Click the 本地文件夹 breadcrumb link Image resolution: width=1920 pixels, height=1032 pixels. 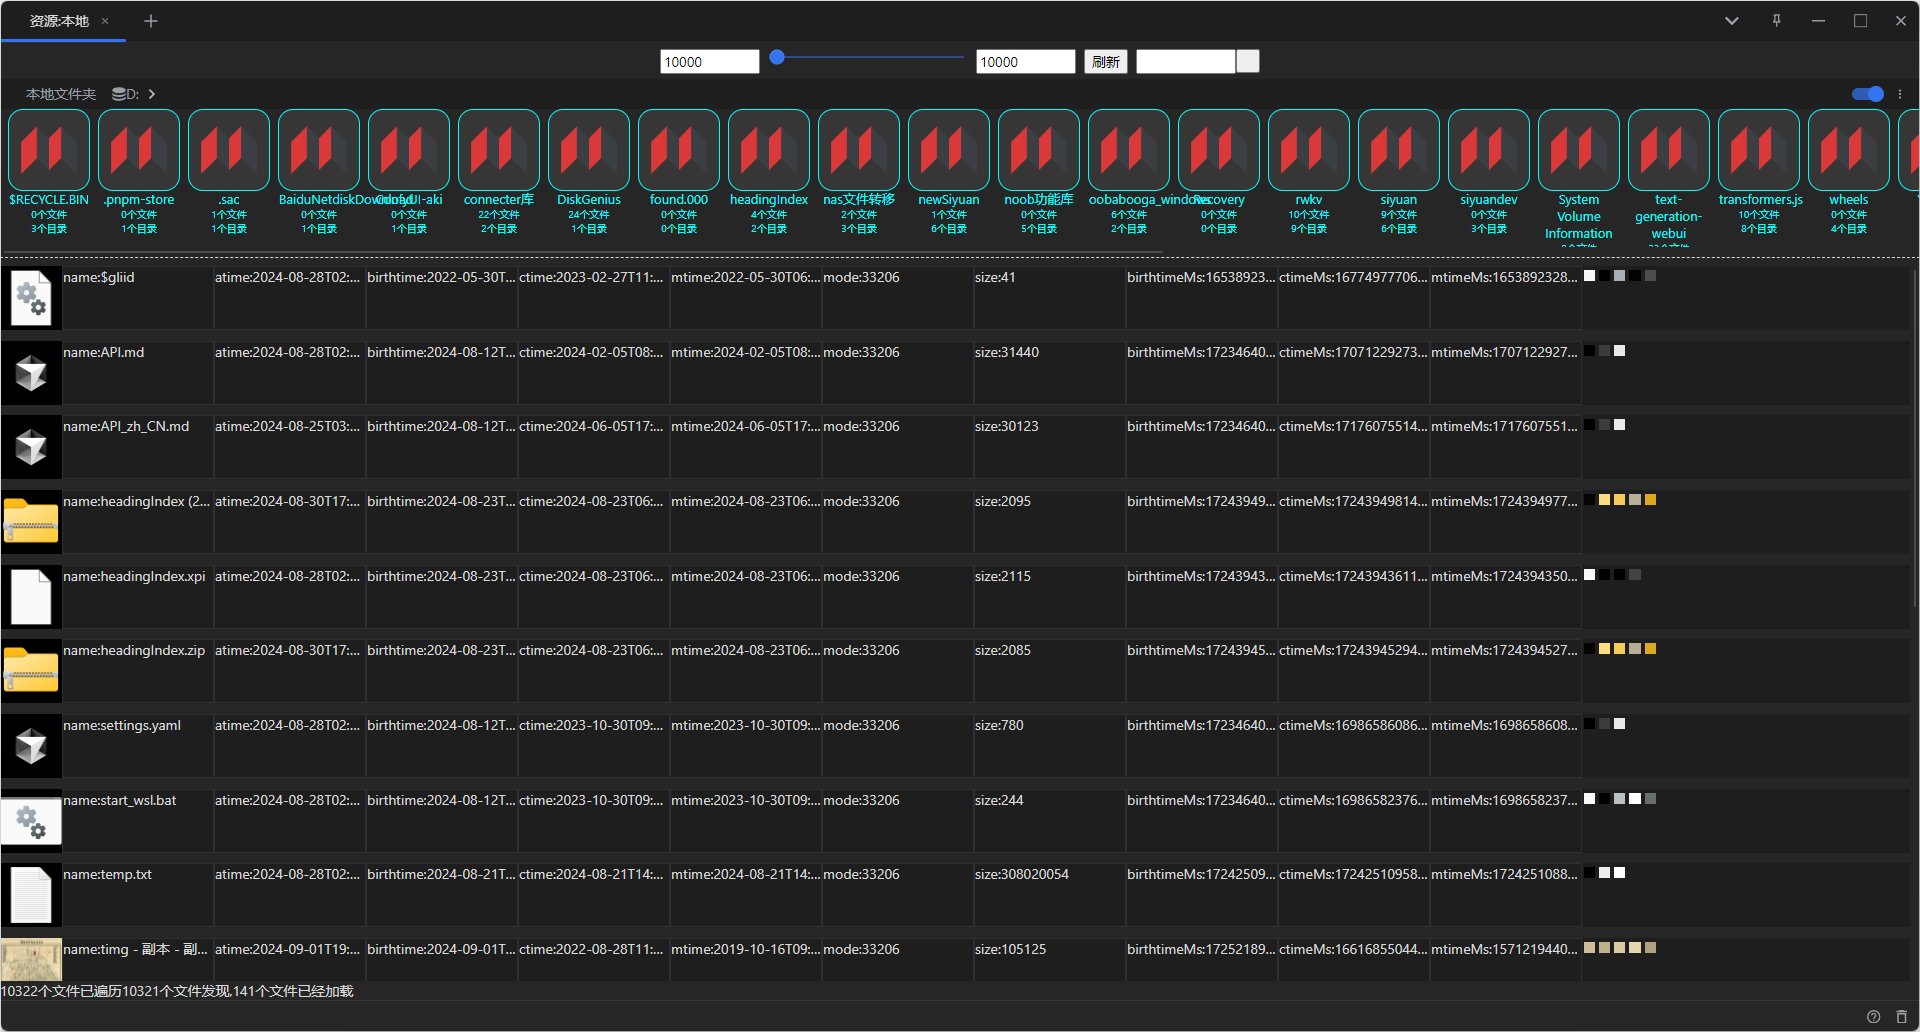tap(61, 94)
